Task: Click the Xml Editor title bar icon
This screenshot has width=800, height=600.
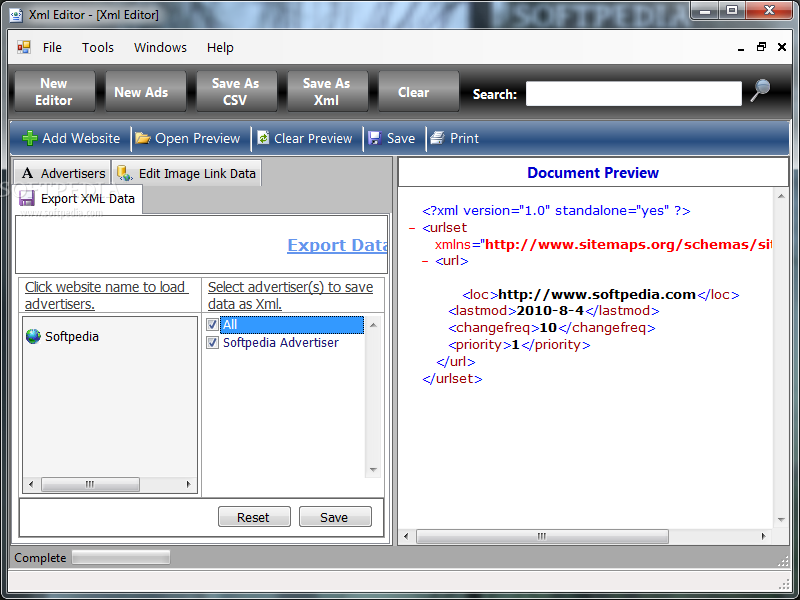Action: tap(16, 15)
